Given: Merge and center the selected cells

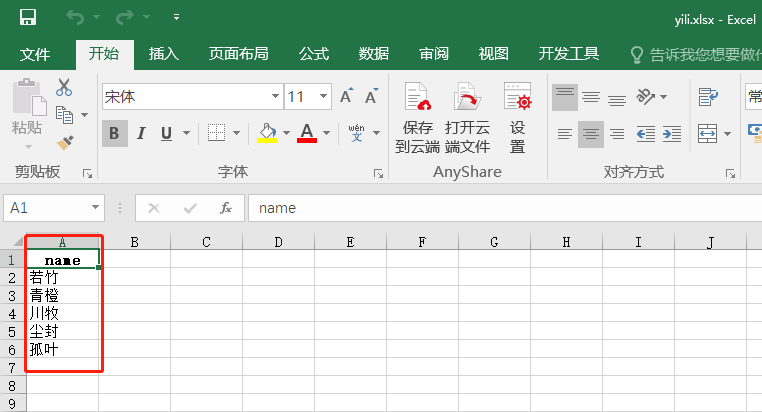Looking at the screenshot, I should coord(708,134).
